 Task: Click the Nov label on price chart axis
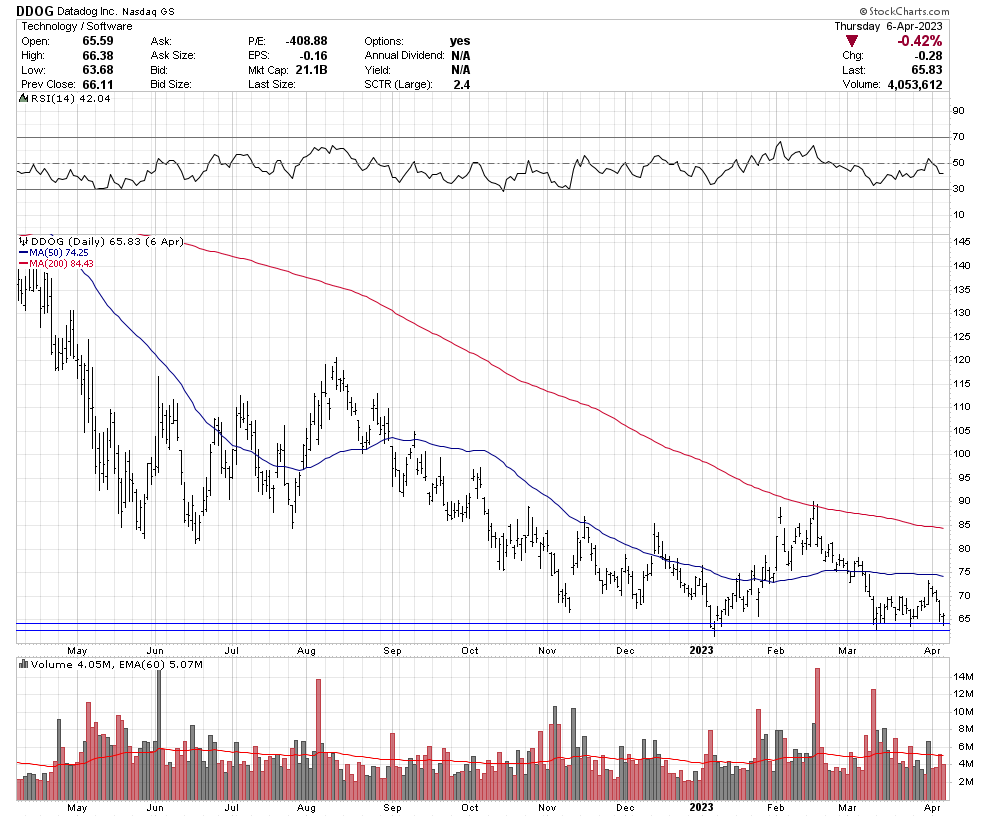click(x=547, y=650)
